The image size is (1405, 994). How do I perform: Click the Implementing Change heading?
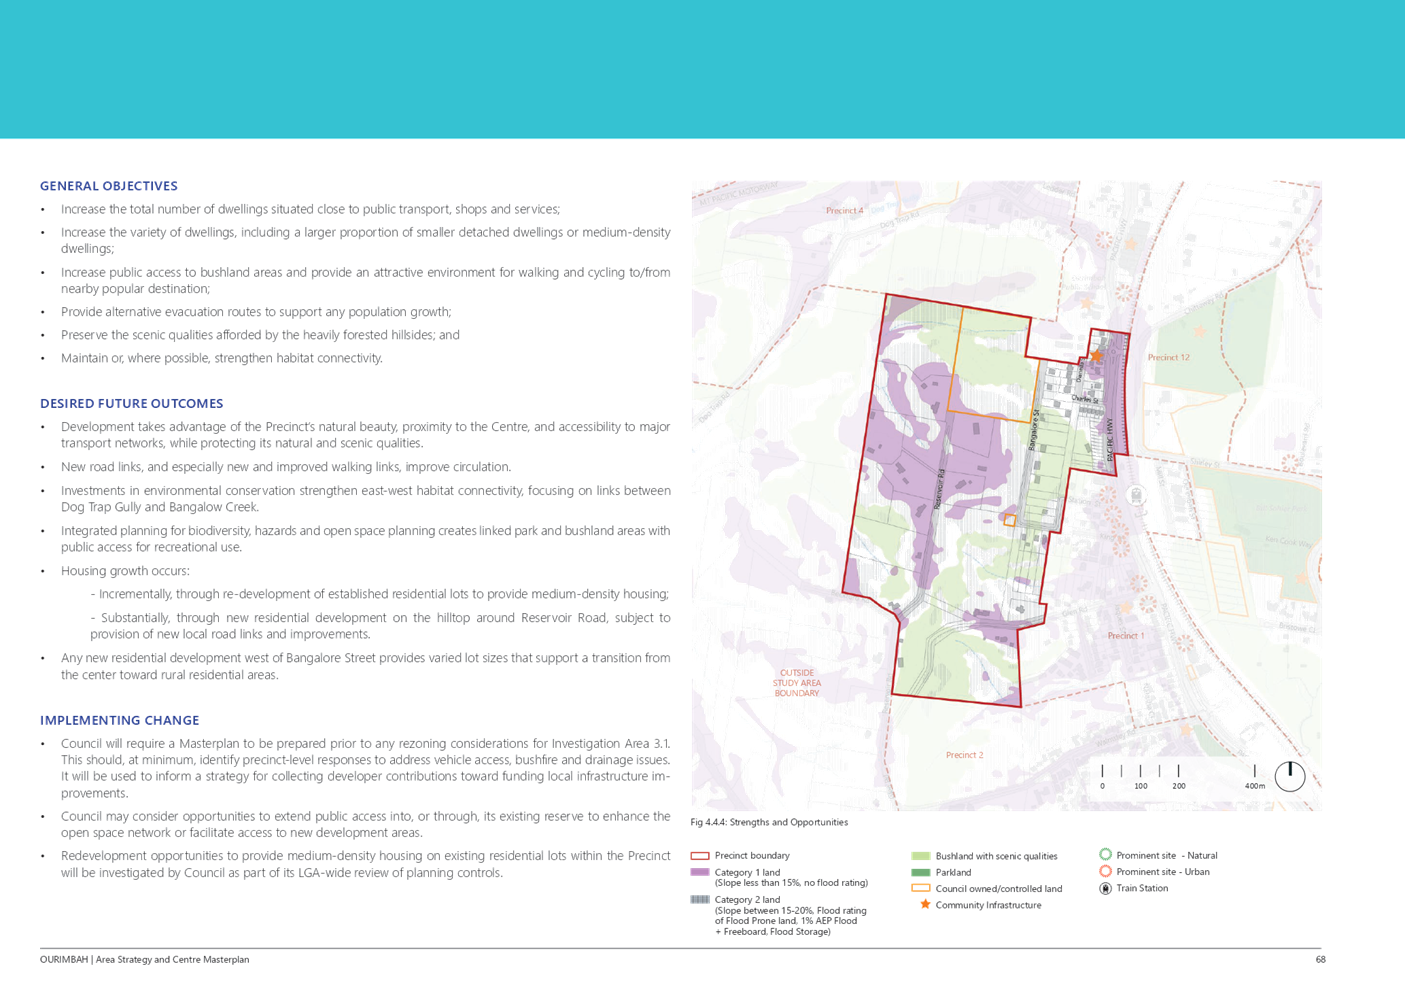(x=119, y=720)
